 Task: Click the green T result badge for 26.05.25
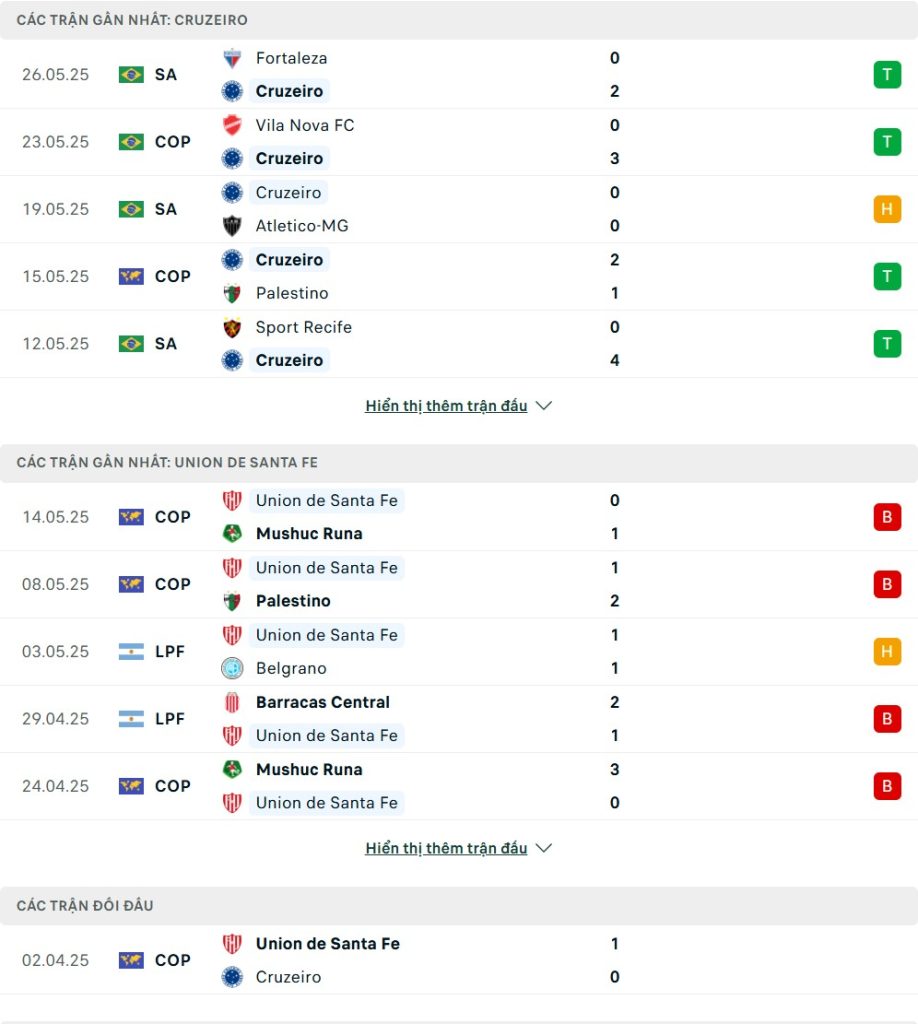(x=887, y=74)
